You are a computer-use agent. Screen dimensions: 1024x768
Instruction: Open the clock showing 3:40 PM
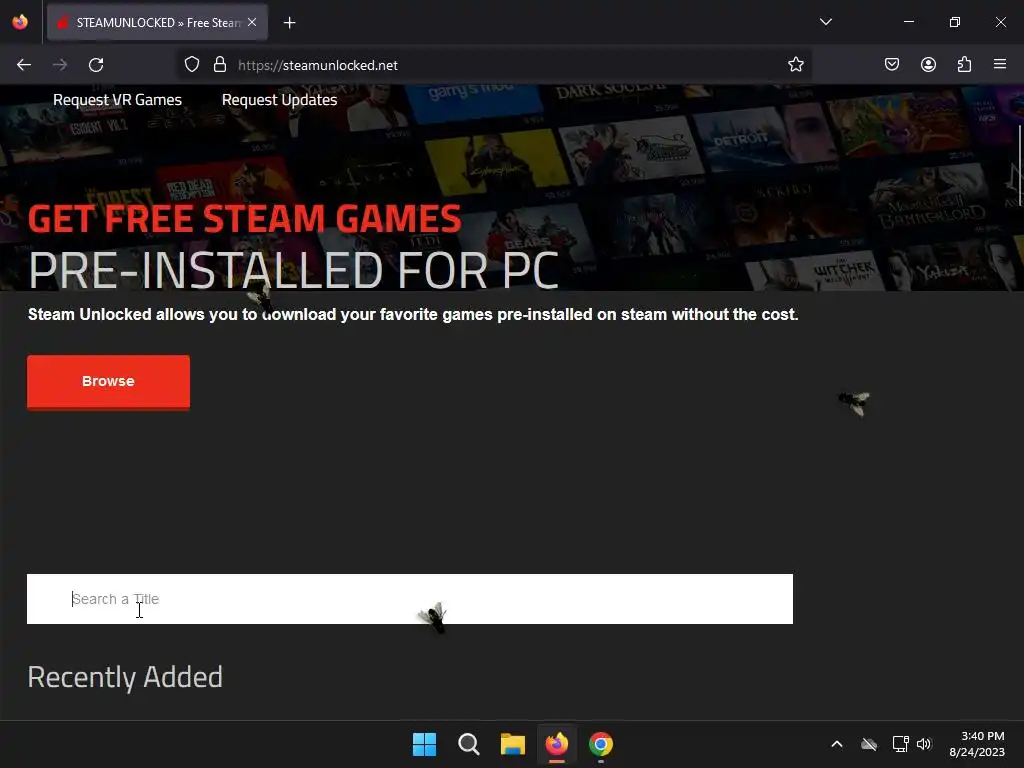977,744
